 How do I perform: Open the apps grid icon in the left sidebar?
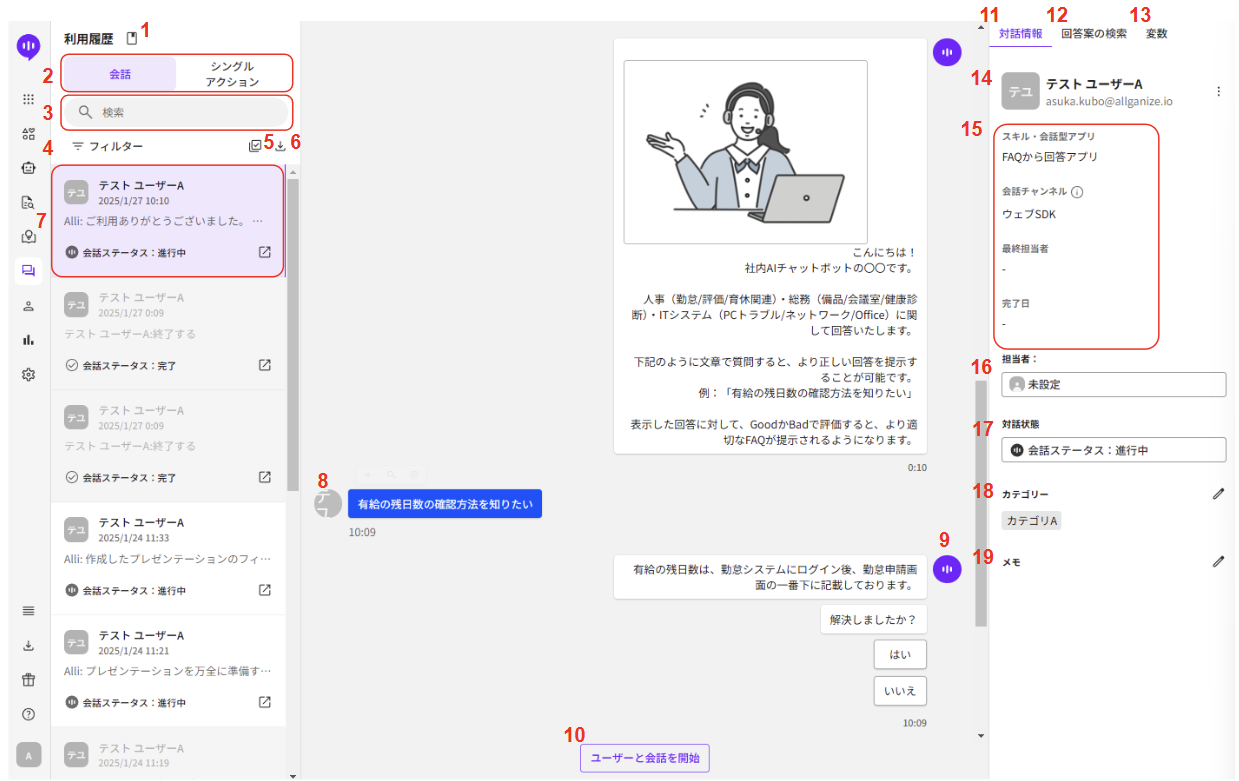pos(28,99)
